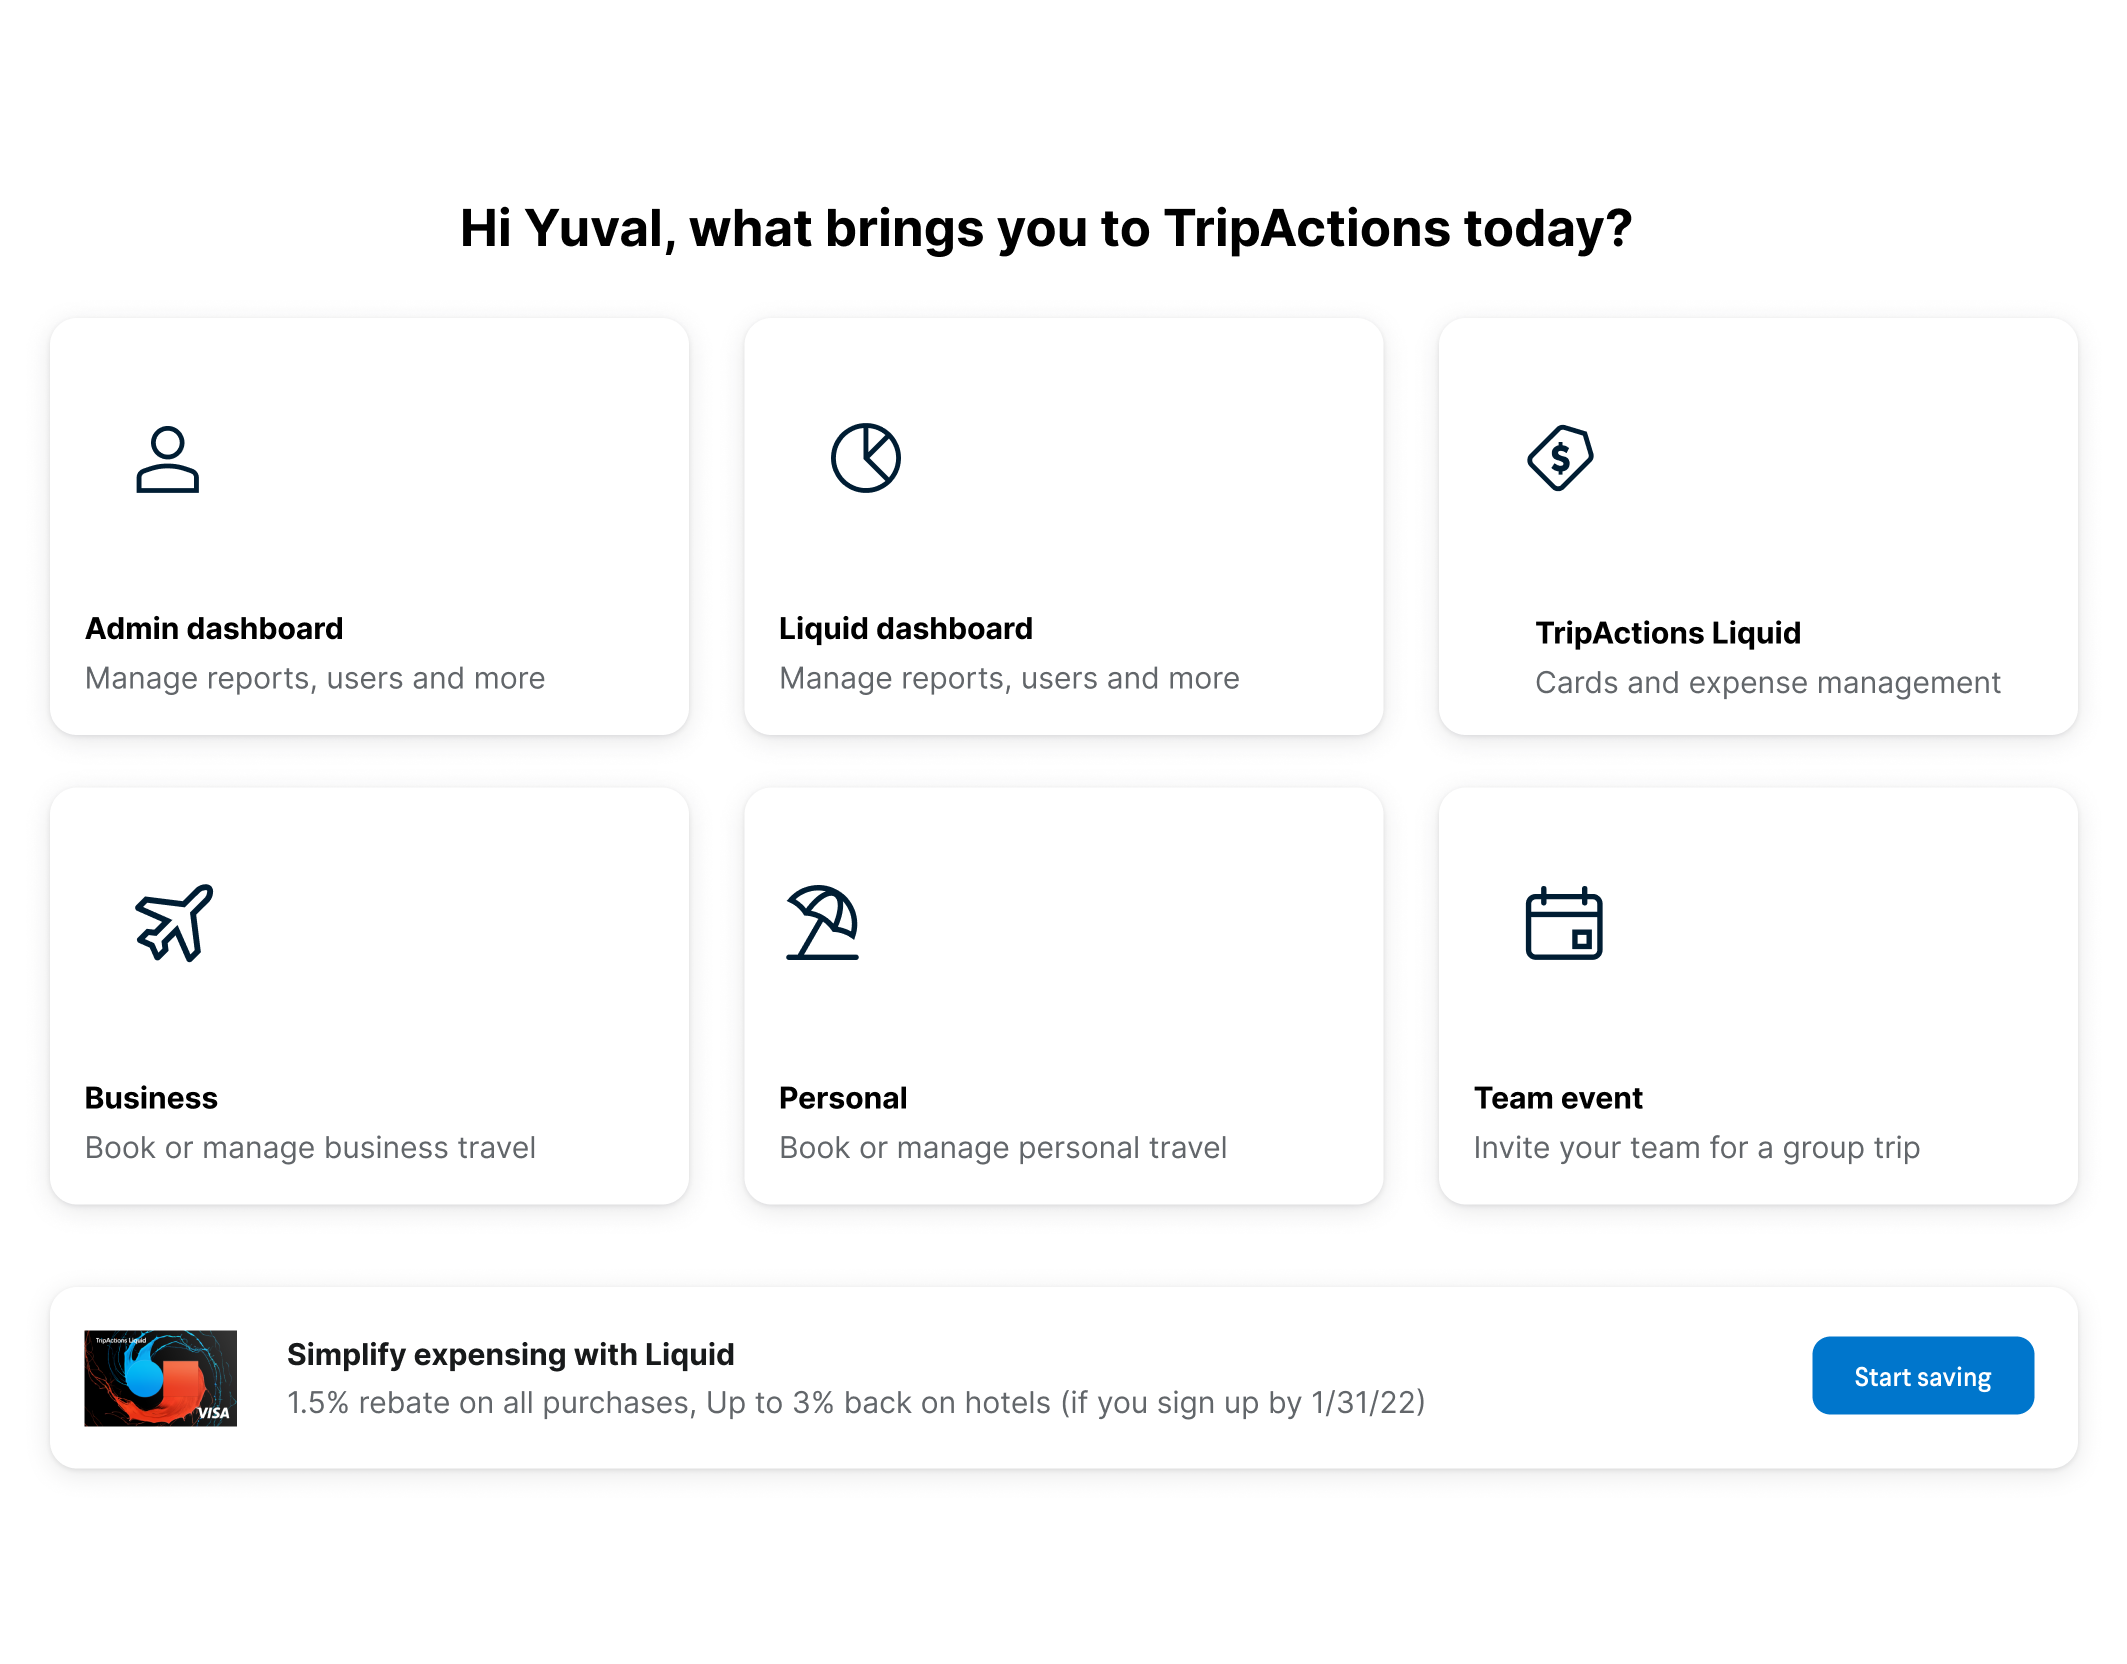Screen dimensions: 2127x1664
Task: Click the 'Simplify expensing with Liquid' banner heading
Action: (510, 1354)
